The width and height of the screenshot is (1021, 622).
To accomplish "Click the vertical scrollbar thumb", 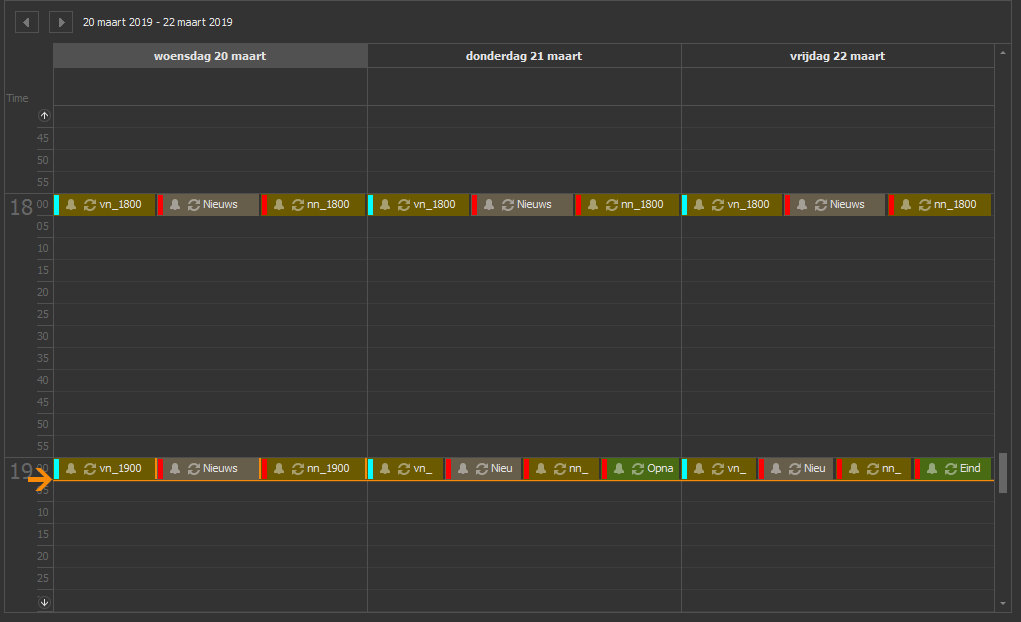I will click(1003, 471).
